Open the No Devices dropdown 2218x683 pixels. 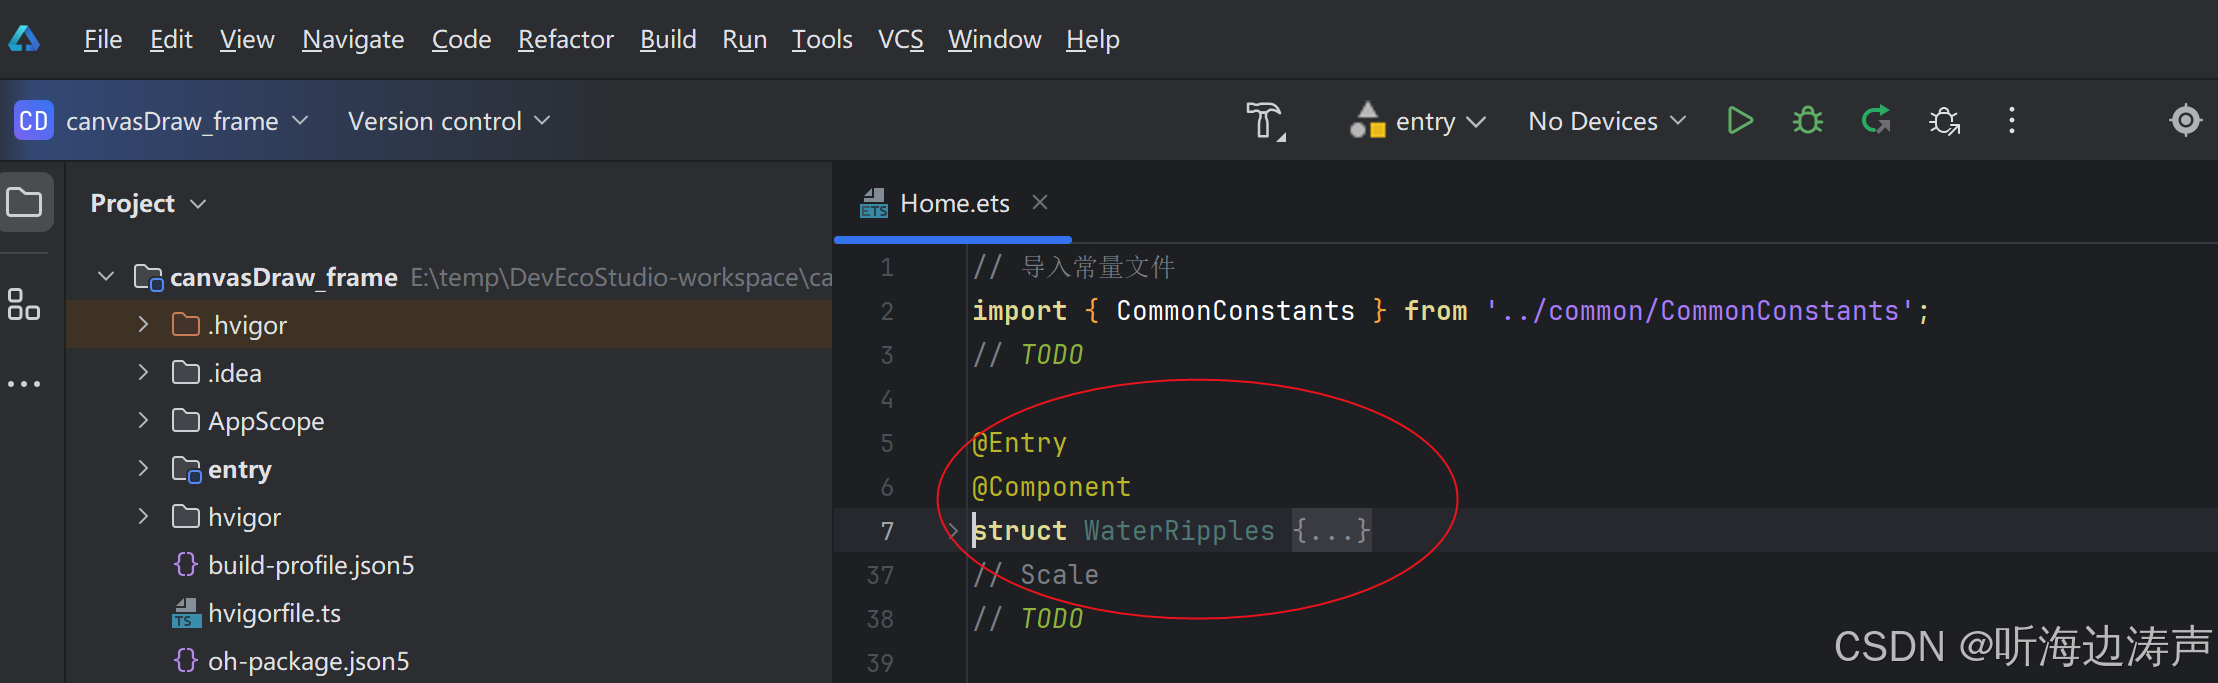[1607, 121]
